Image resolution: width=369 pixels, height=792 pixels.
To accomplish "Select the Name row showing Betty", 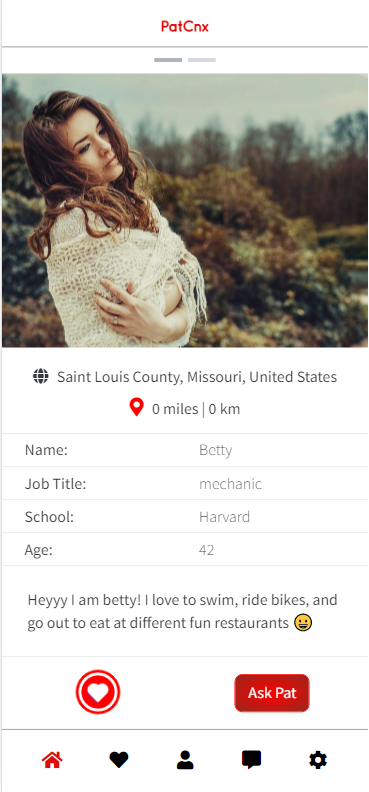I will [185, 450].
